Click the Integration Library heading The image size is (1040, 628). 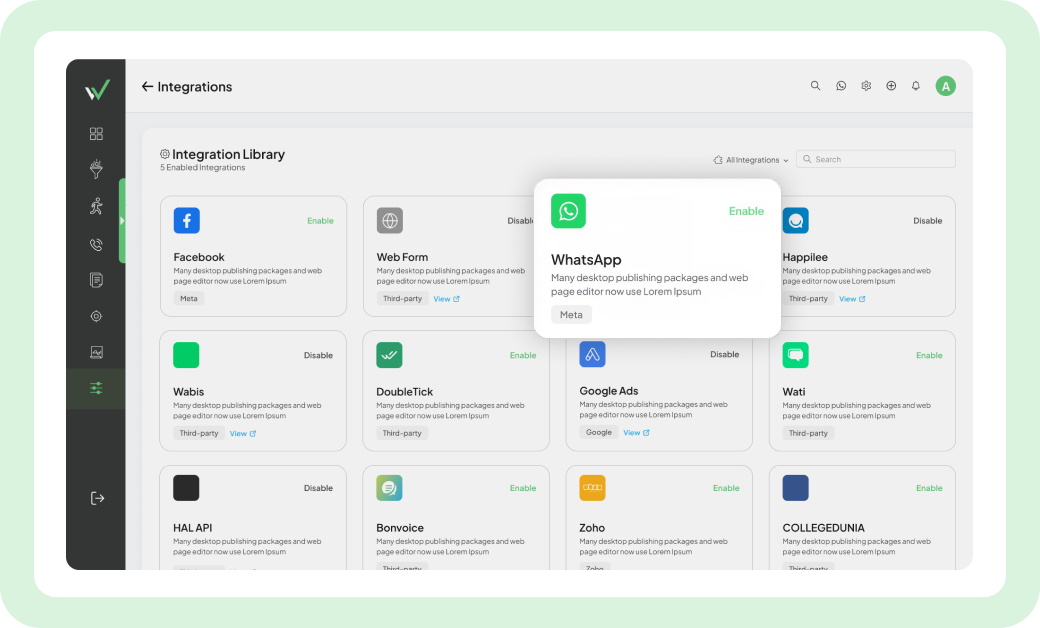coord(228,154)
